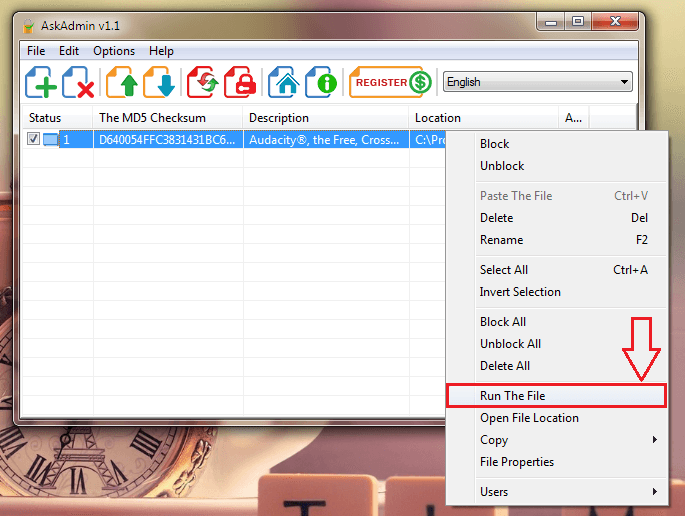Click the green up arrow toolbar icon
This screenshot has height=516, width=685.
tap(122, 83)
